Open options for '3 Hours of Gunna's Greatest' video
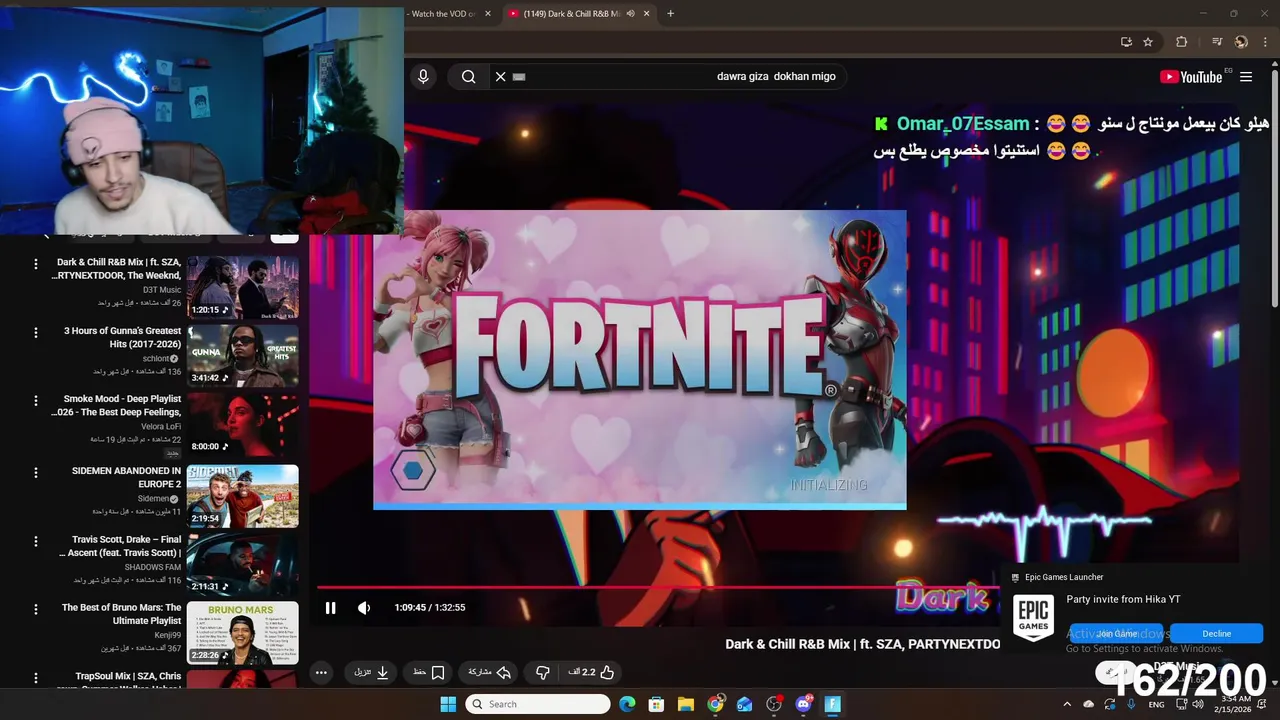1280x720 pixels. tap(36, 332)
